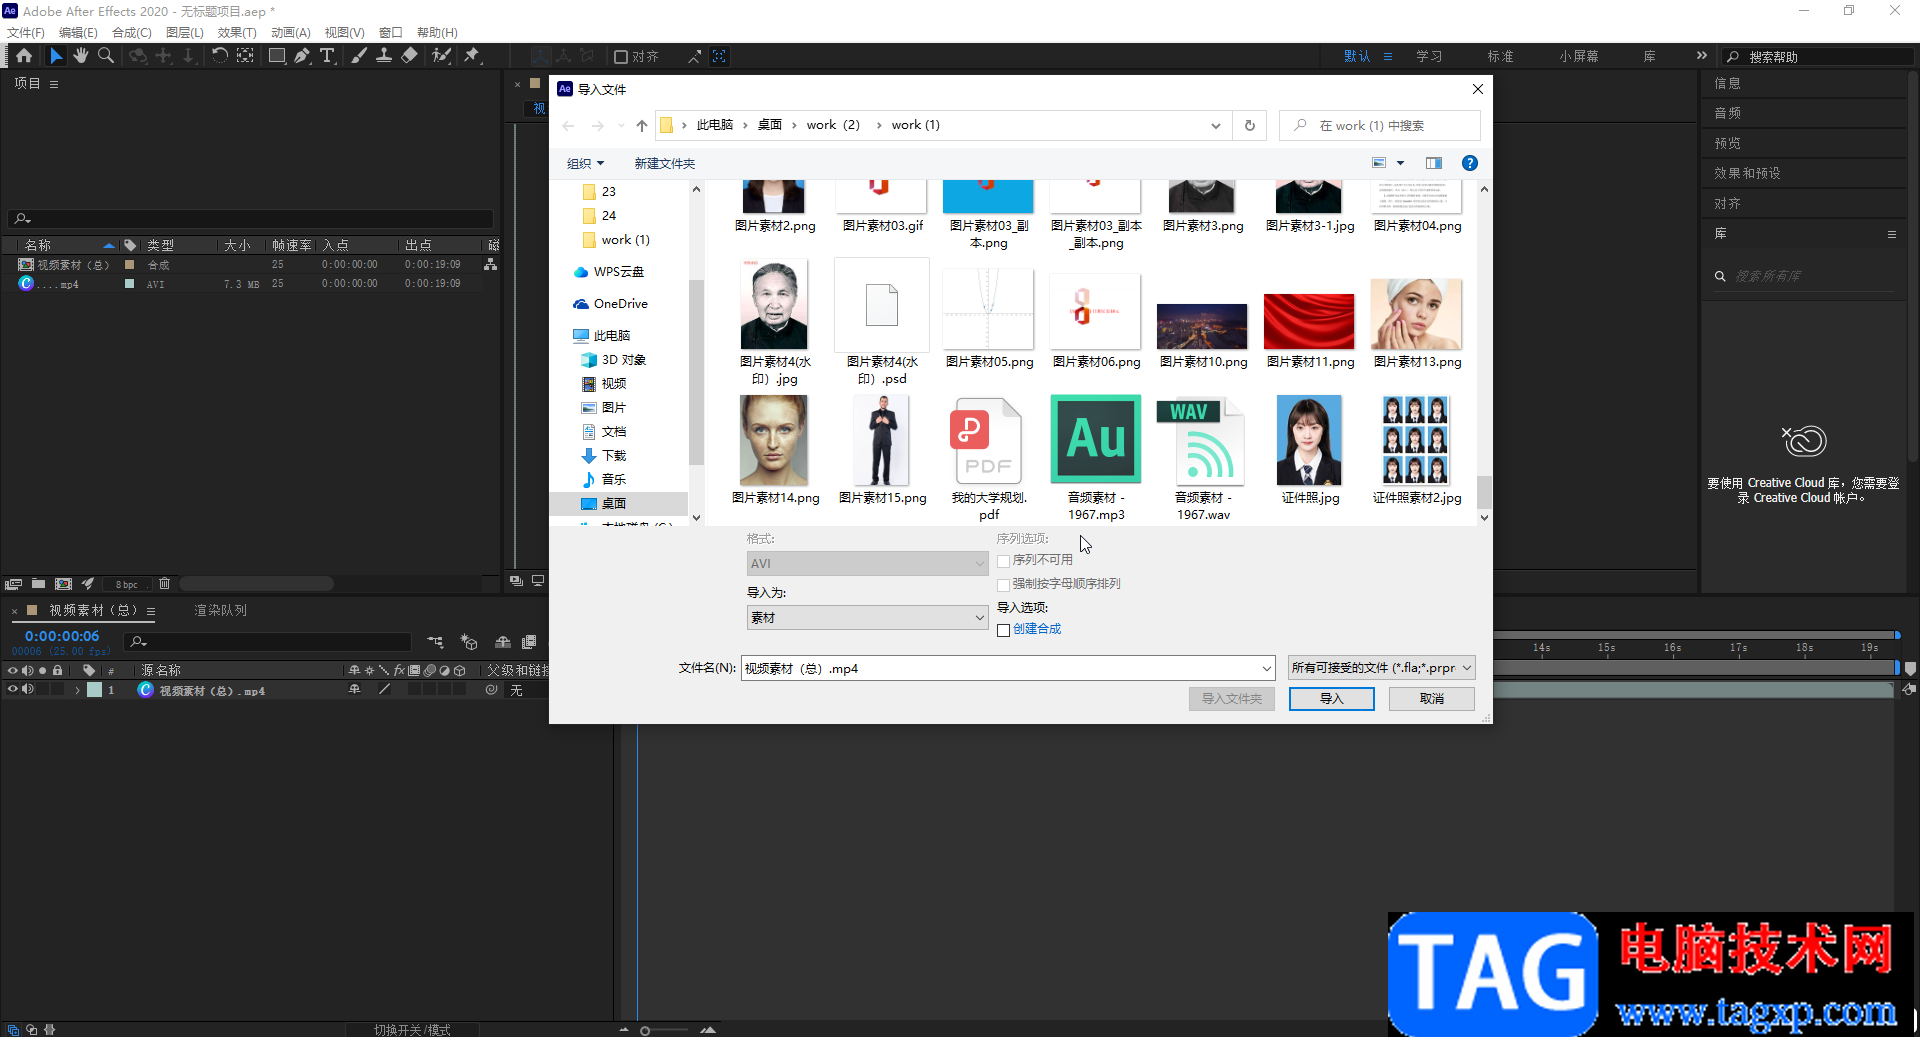Open the file type filter dropdown

click(x=1382, y=668)
